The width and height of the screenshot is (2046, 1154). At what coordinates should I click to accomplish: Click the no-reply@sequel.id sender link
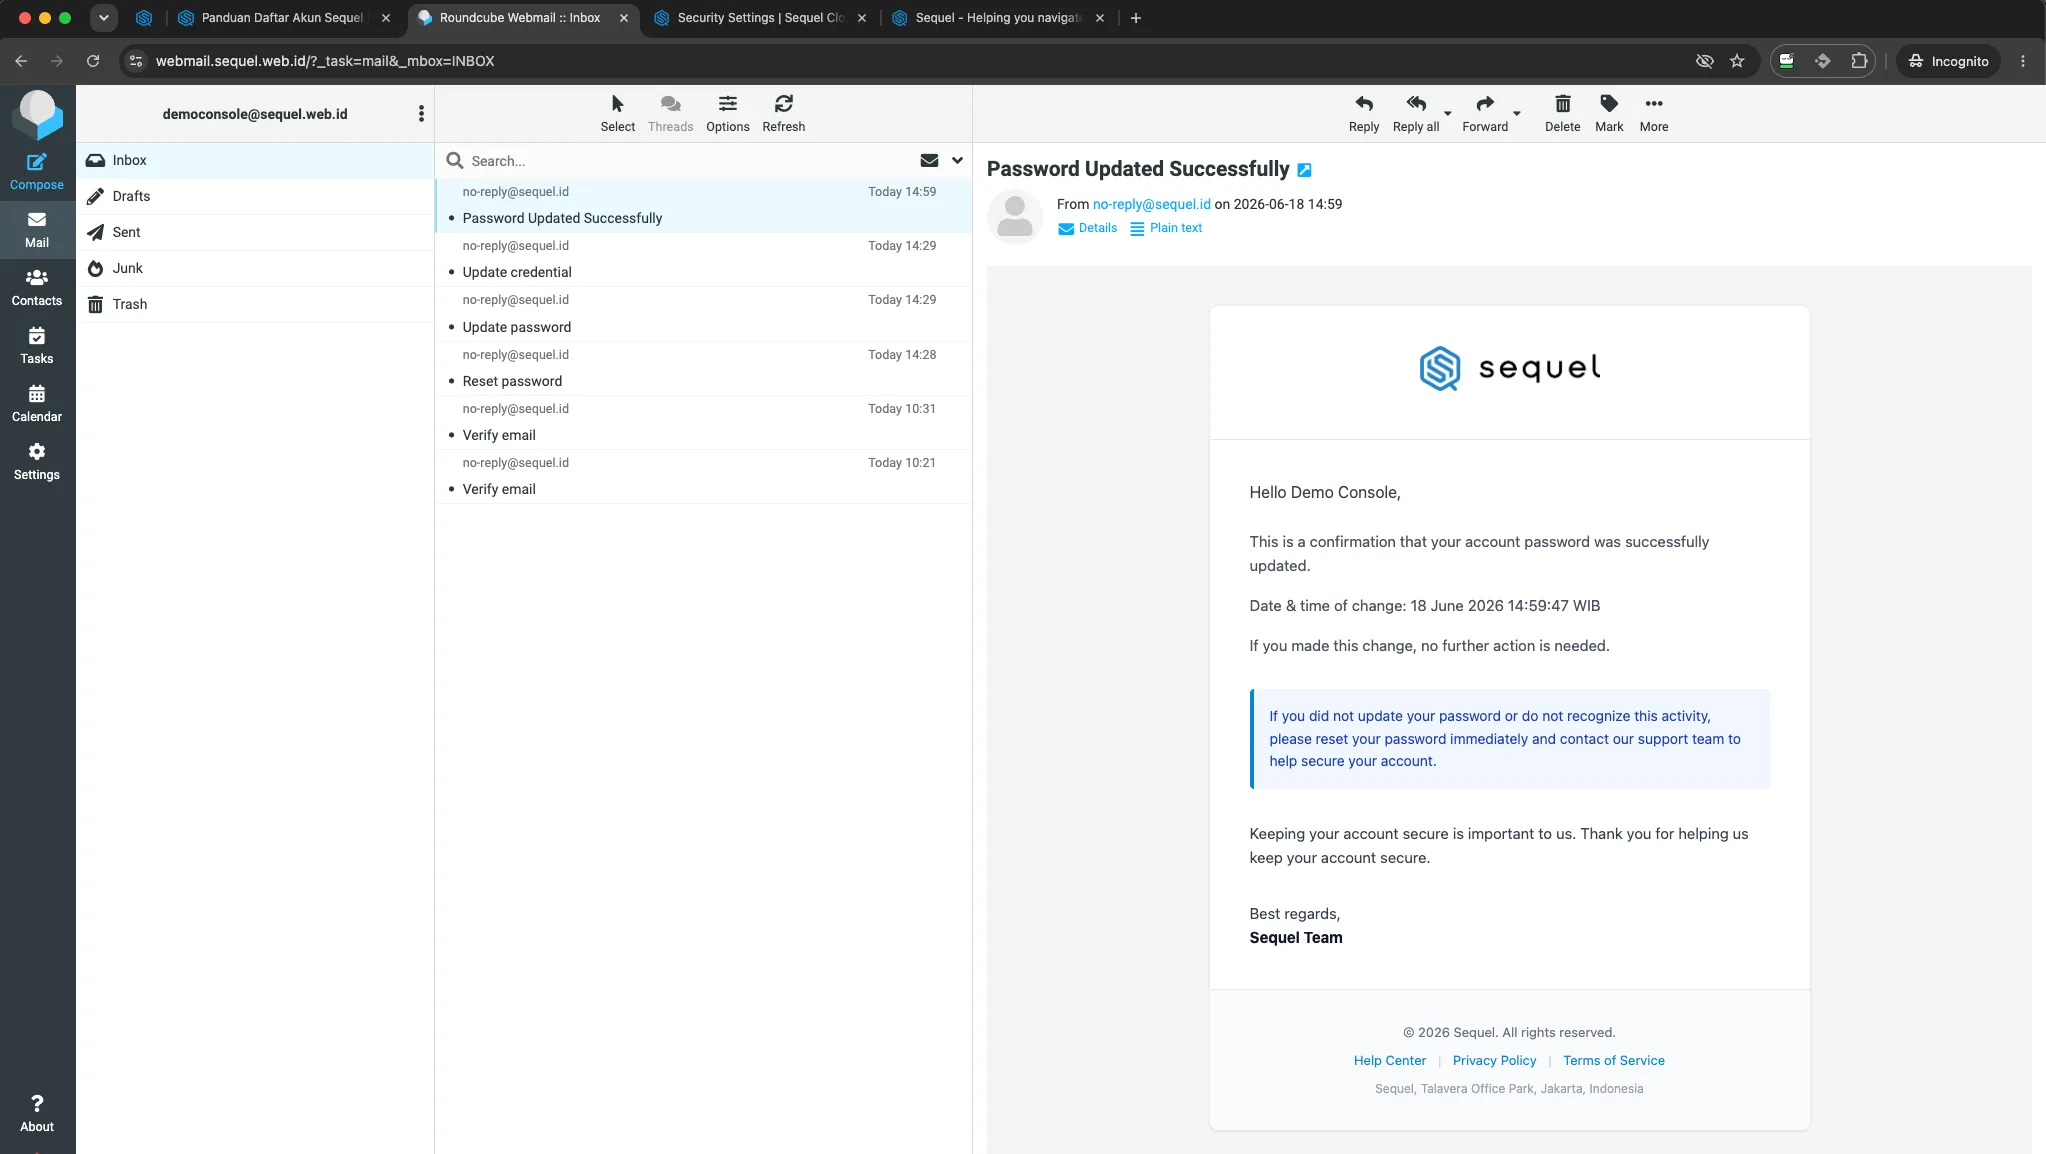pyautogui.click(x=1151, y=204)
